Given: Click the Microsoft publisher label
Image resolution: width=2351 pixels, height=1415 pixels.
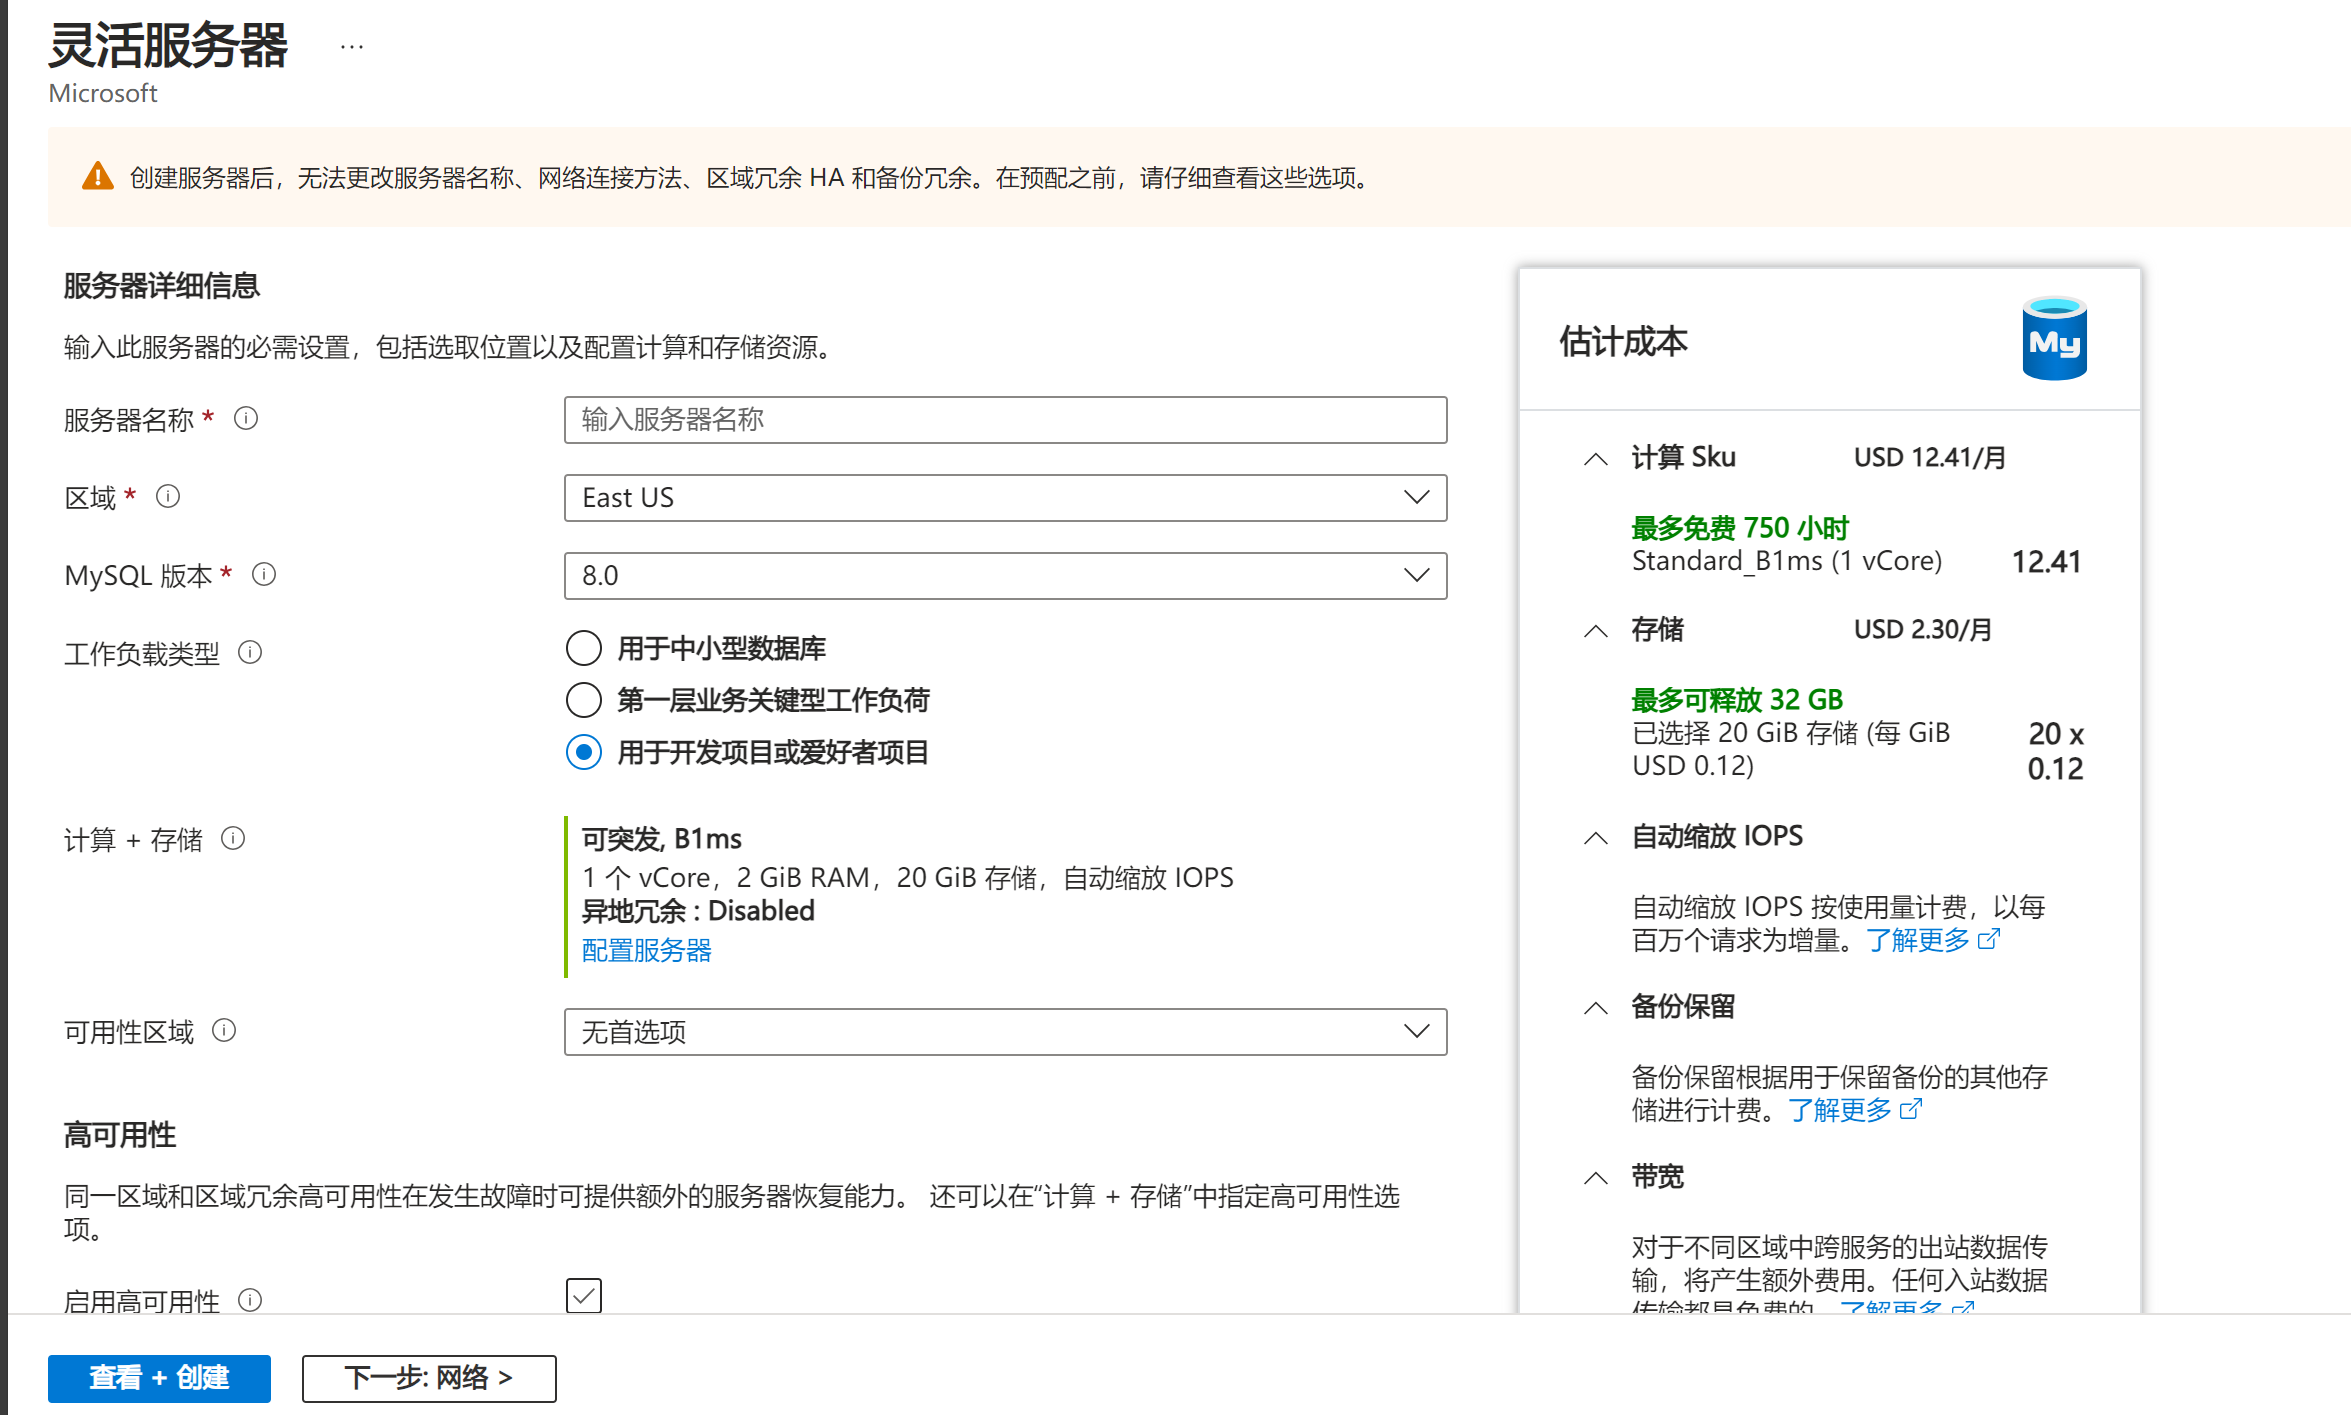Looking at the screenshot, I should [103, 93].
